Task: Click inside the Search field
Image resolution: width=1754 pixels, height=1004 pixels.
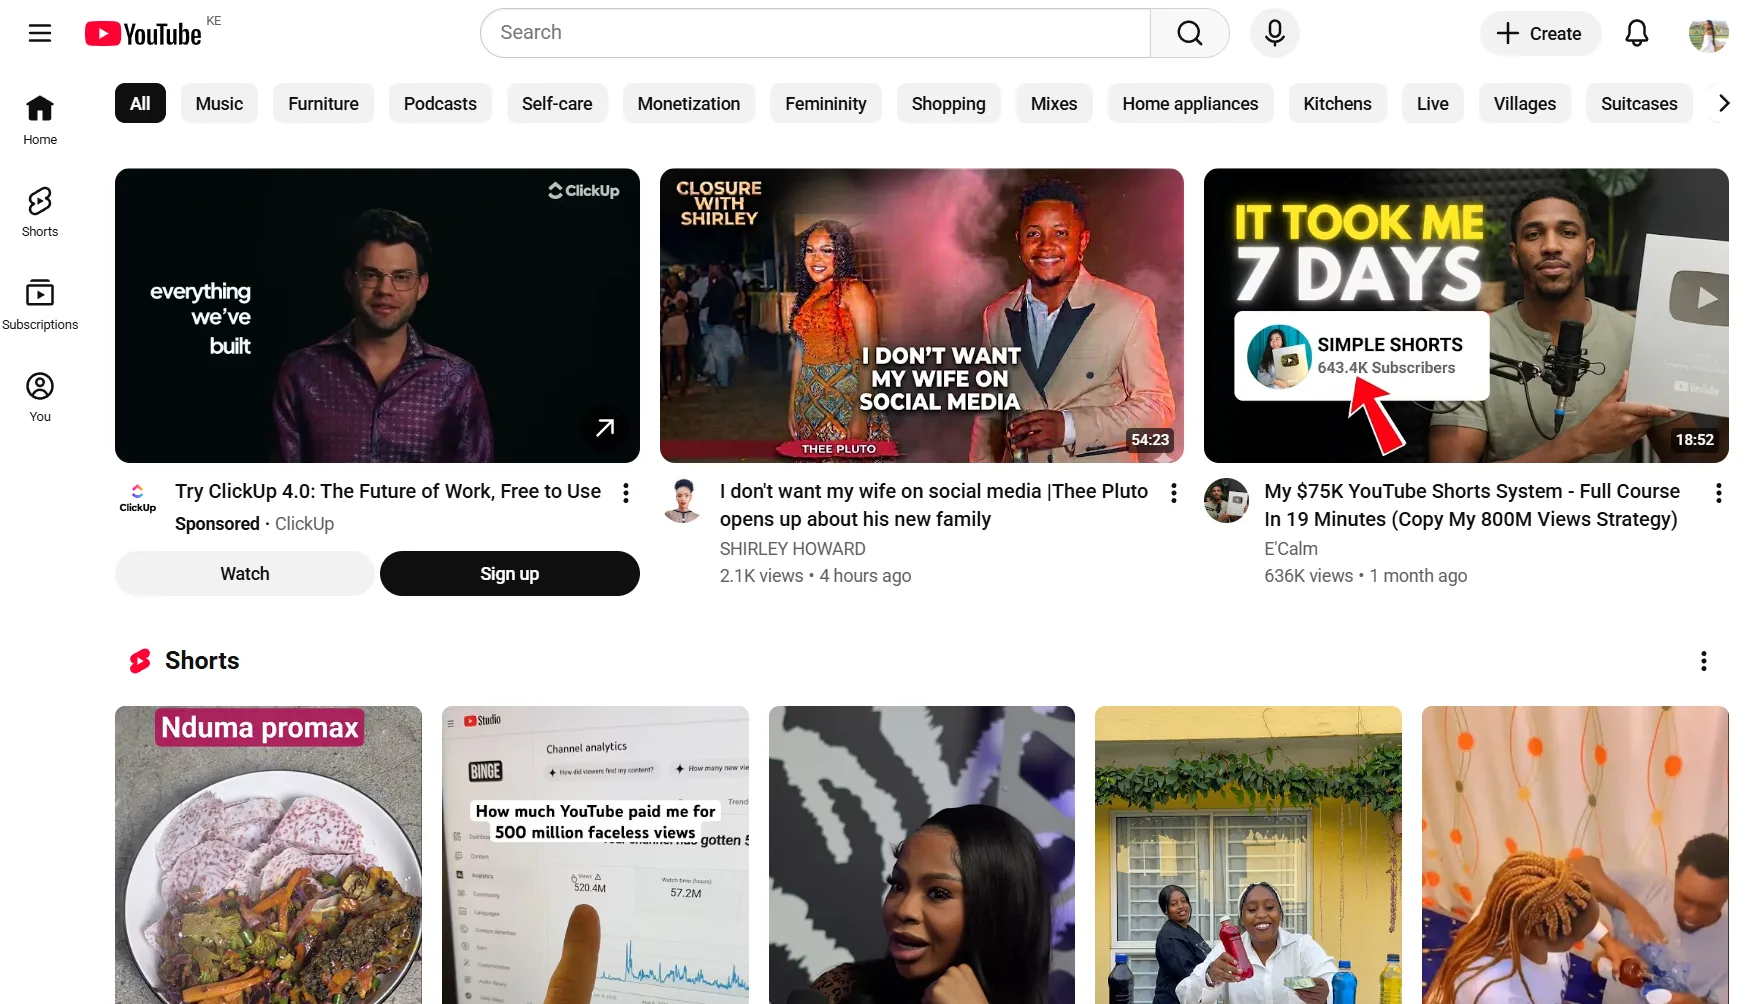Action: [x=815, y=33]
